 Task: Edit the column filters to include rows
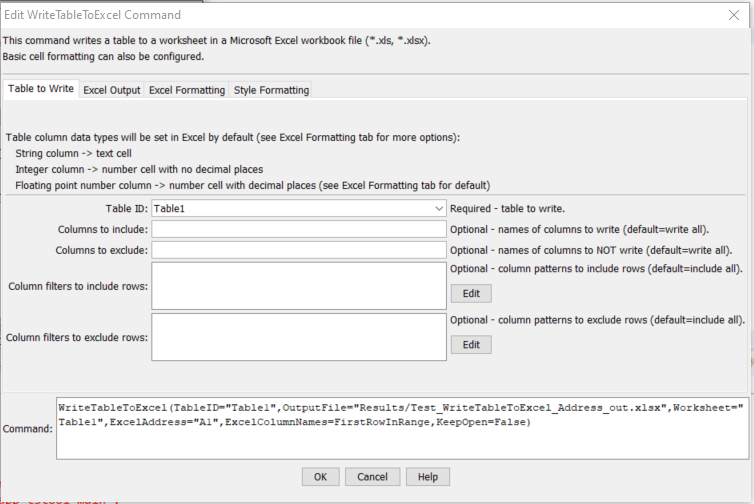[471, 293]
